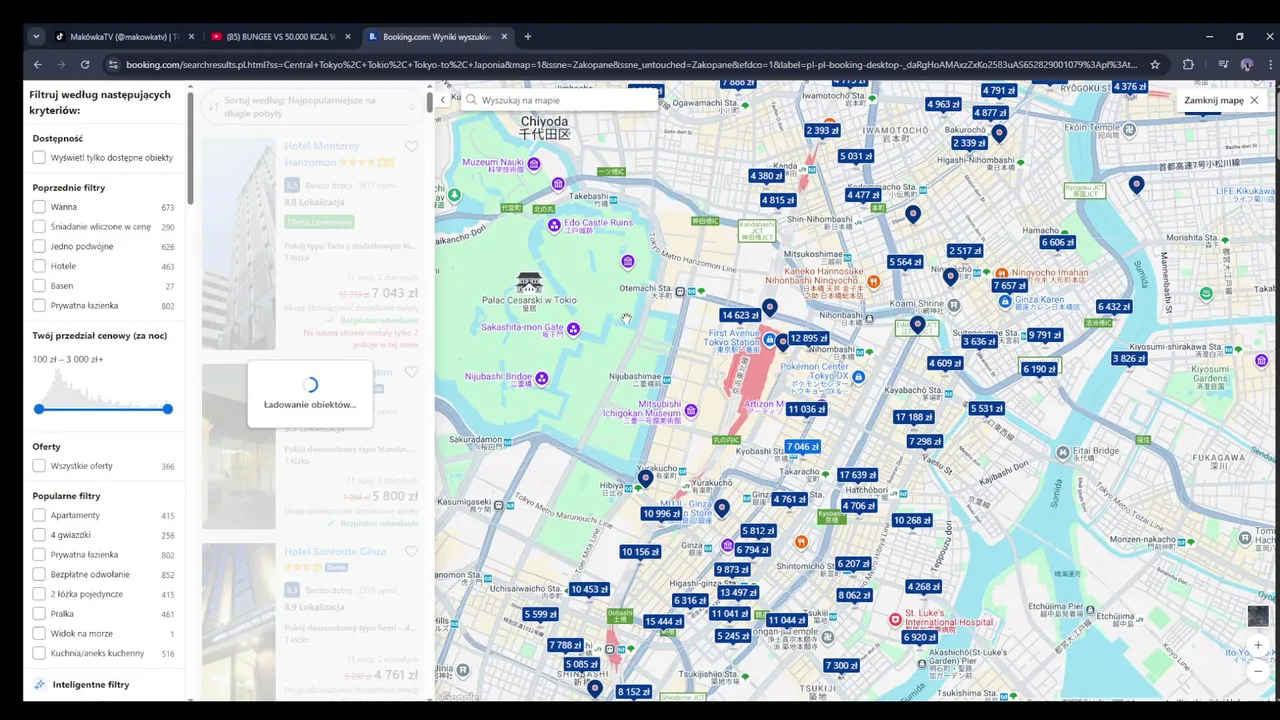Click the 17 188 zł price marker
The width and height of the screenshot is (1280, 720).
tap(913, 417)
